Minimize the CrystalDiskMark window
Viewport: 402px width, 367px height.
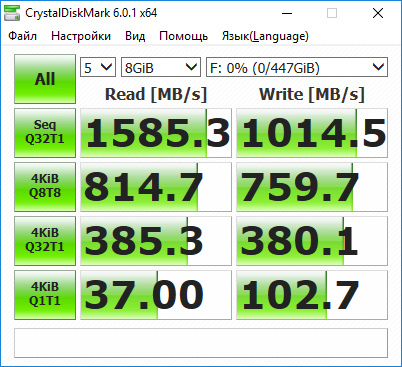coord(287,13)
